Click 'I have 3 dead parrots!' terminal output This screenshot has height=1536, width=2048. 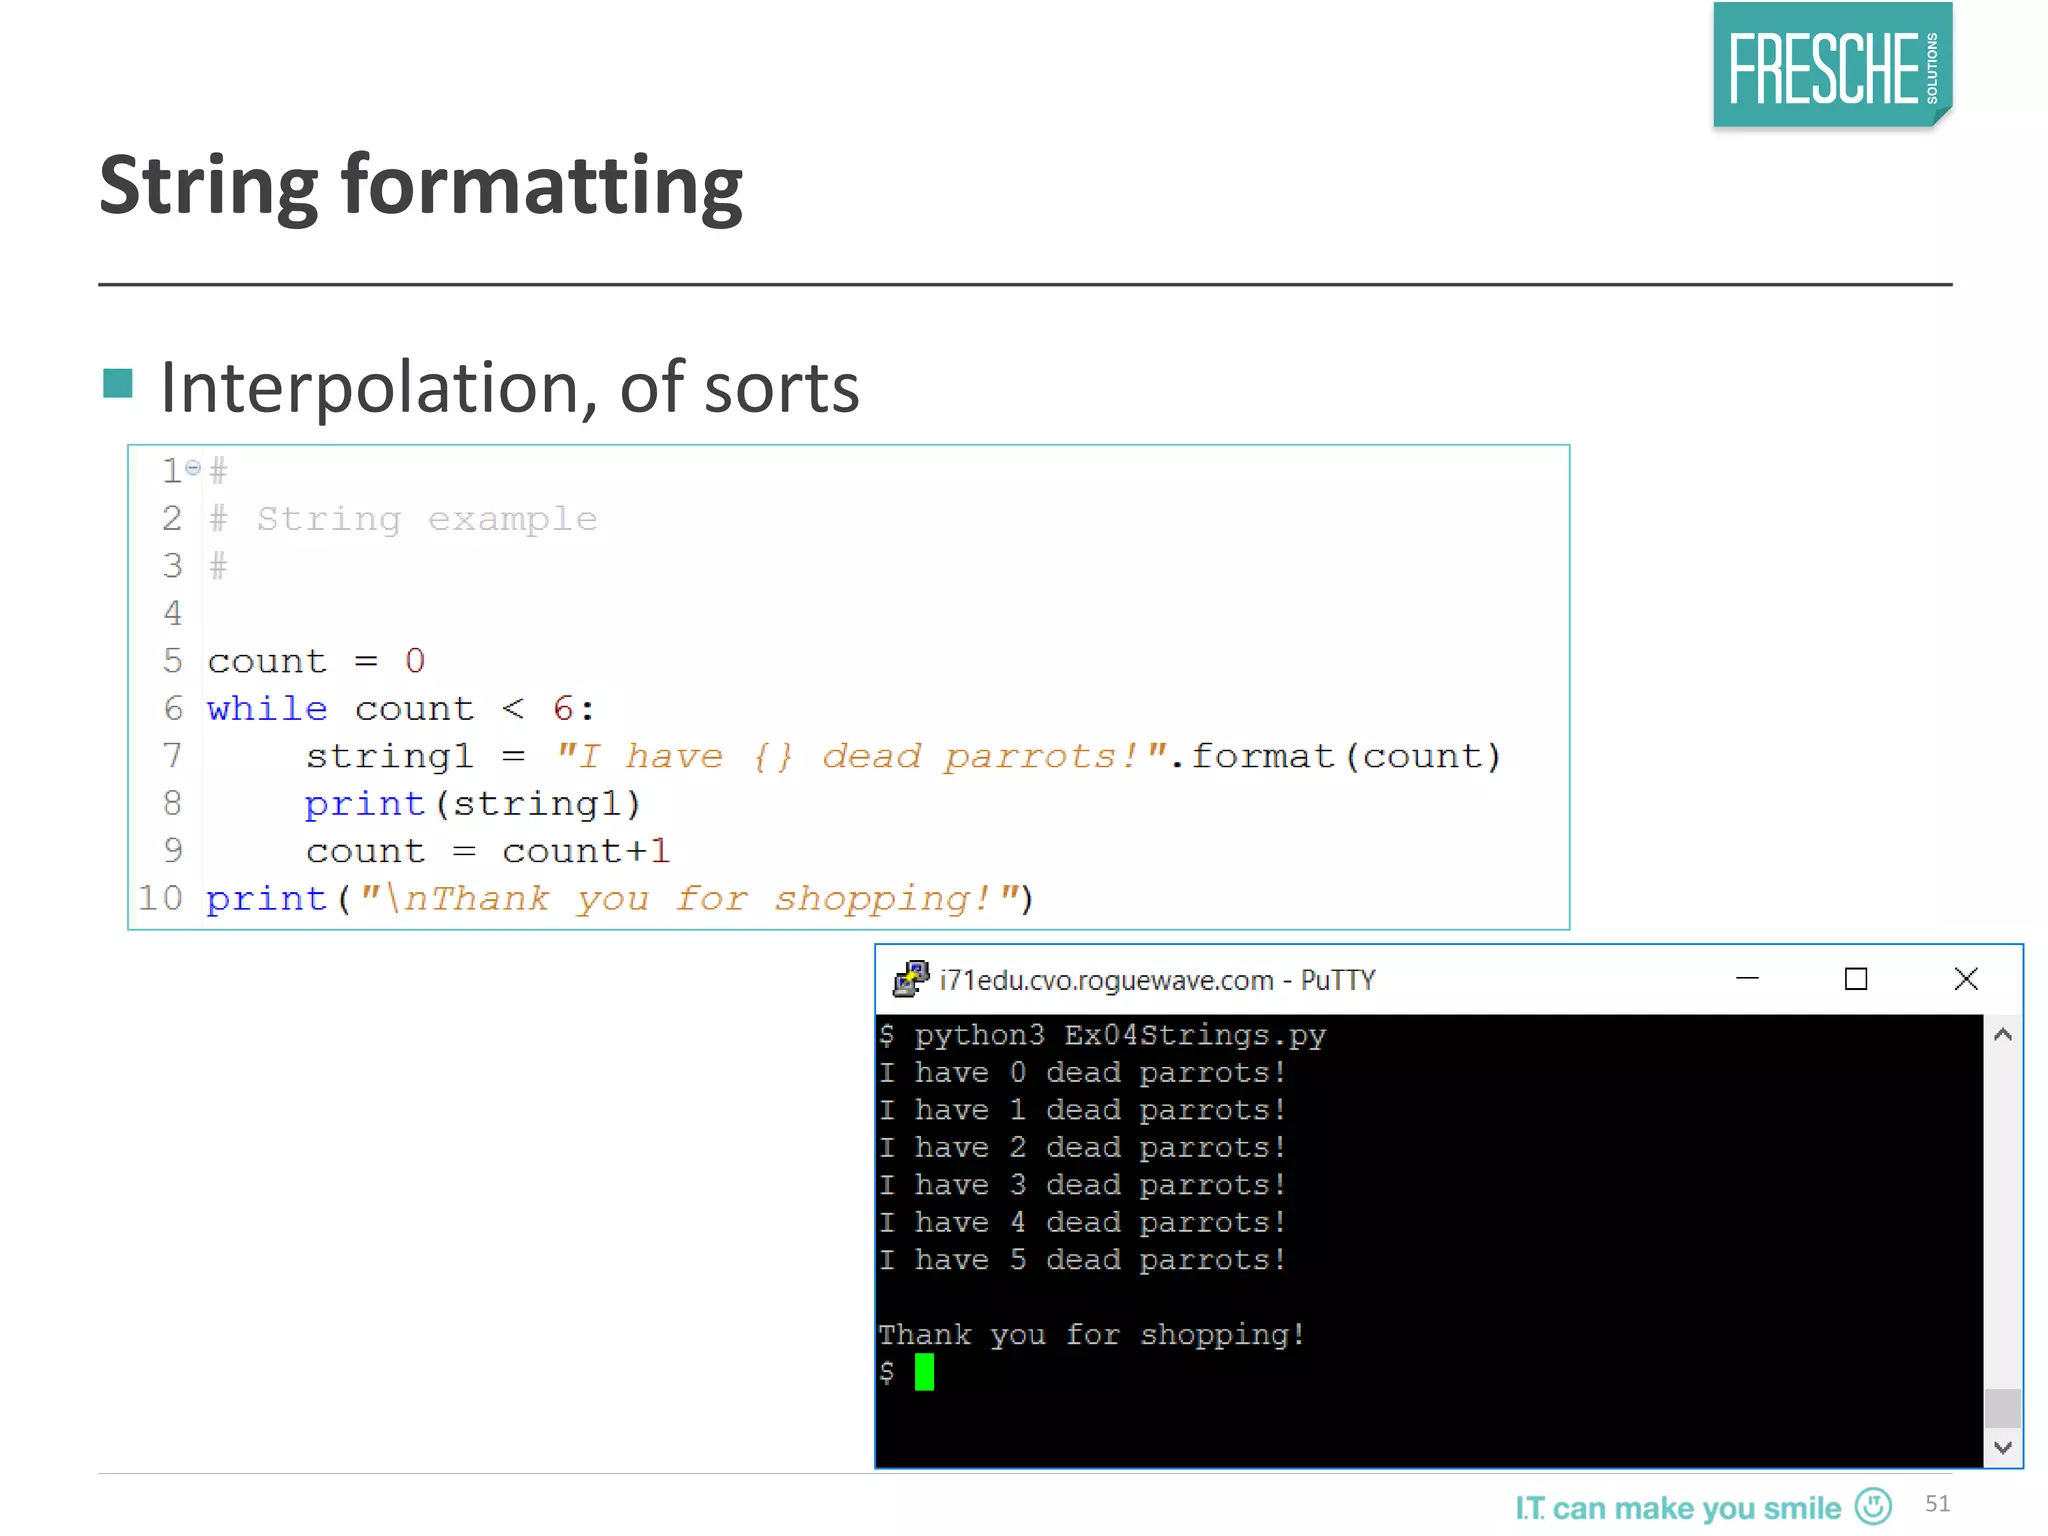tap(1082, 1185)
